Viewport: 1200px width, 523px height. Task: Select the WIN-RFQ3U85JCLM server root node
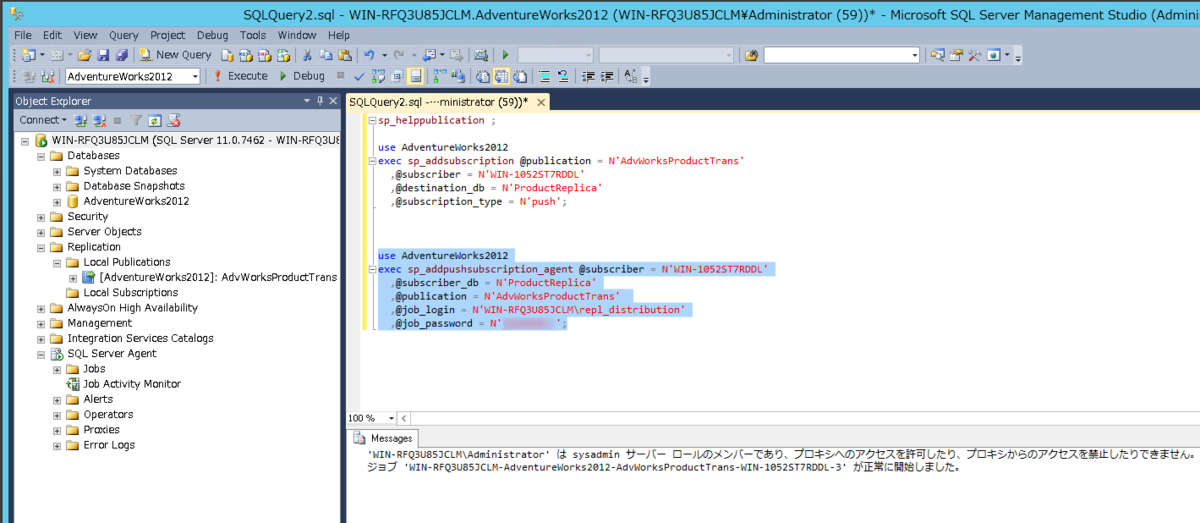coord(185,141)
